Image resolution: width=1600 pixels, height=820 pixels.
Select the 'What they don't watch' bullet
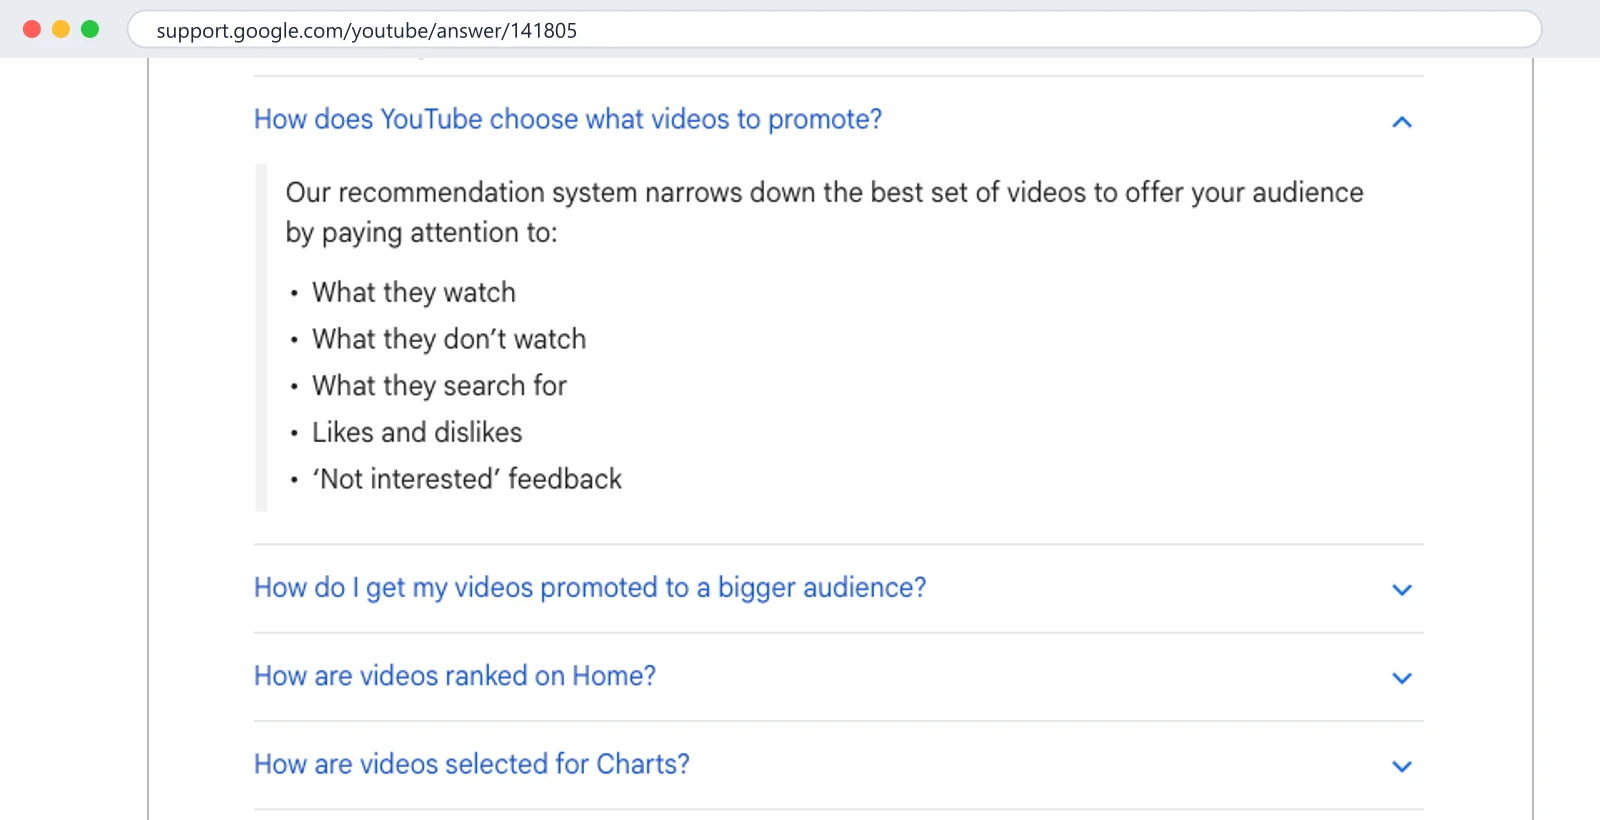click(x=449, y=339)
